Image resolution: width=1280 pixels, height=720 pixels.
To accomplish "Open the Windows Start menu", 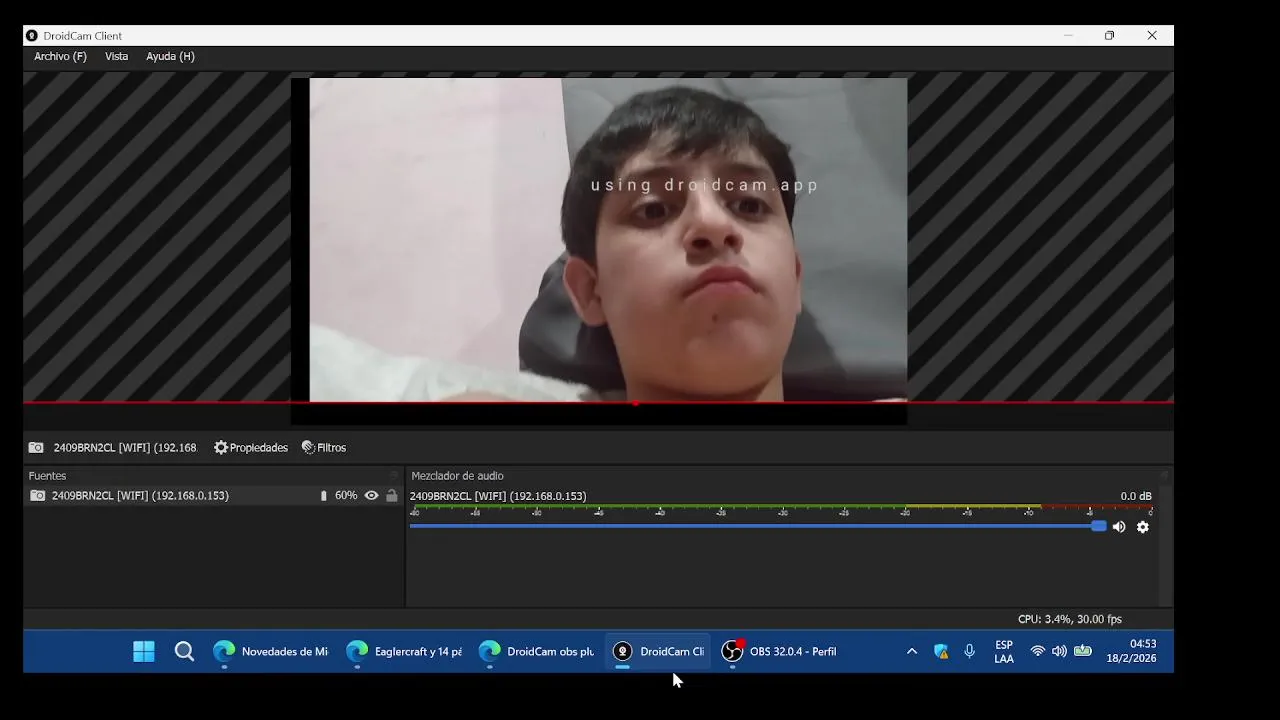I will [x=144, y=652].
